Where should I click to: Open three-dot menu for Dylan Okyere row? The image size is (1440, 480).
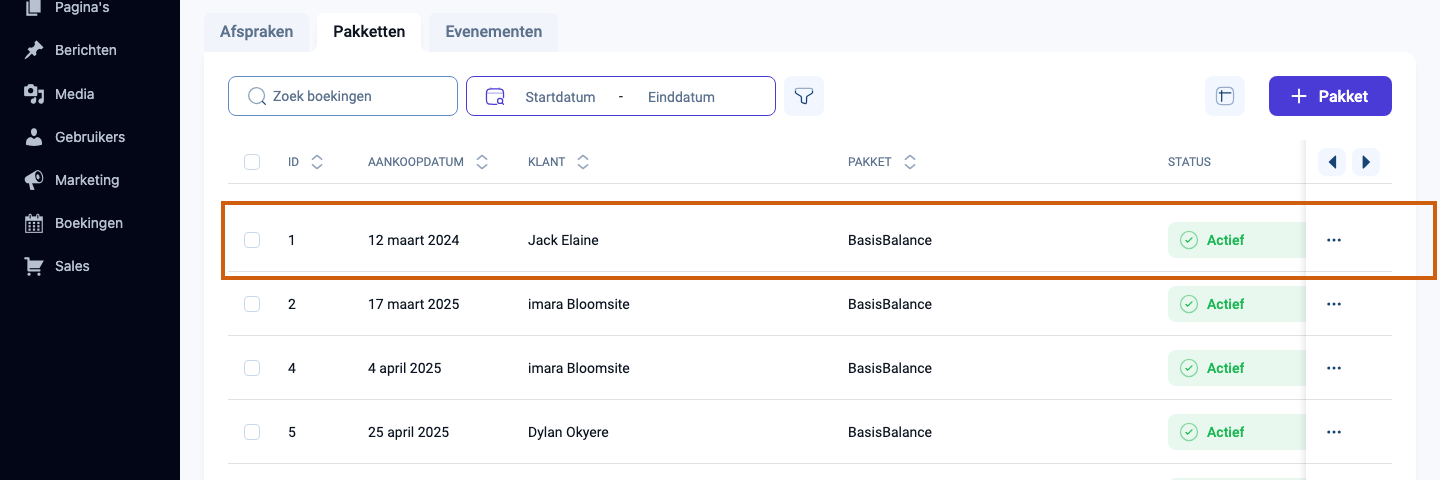pyautogui.click(x=1333, y=432)
